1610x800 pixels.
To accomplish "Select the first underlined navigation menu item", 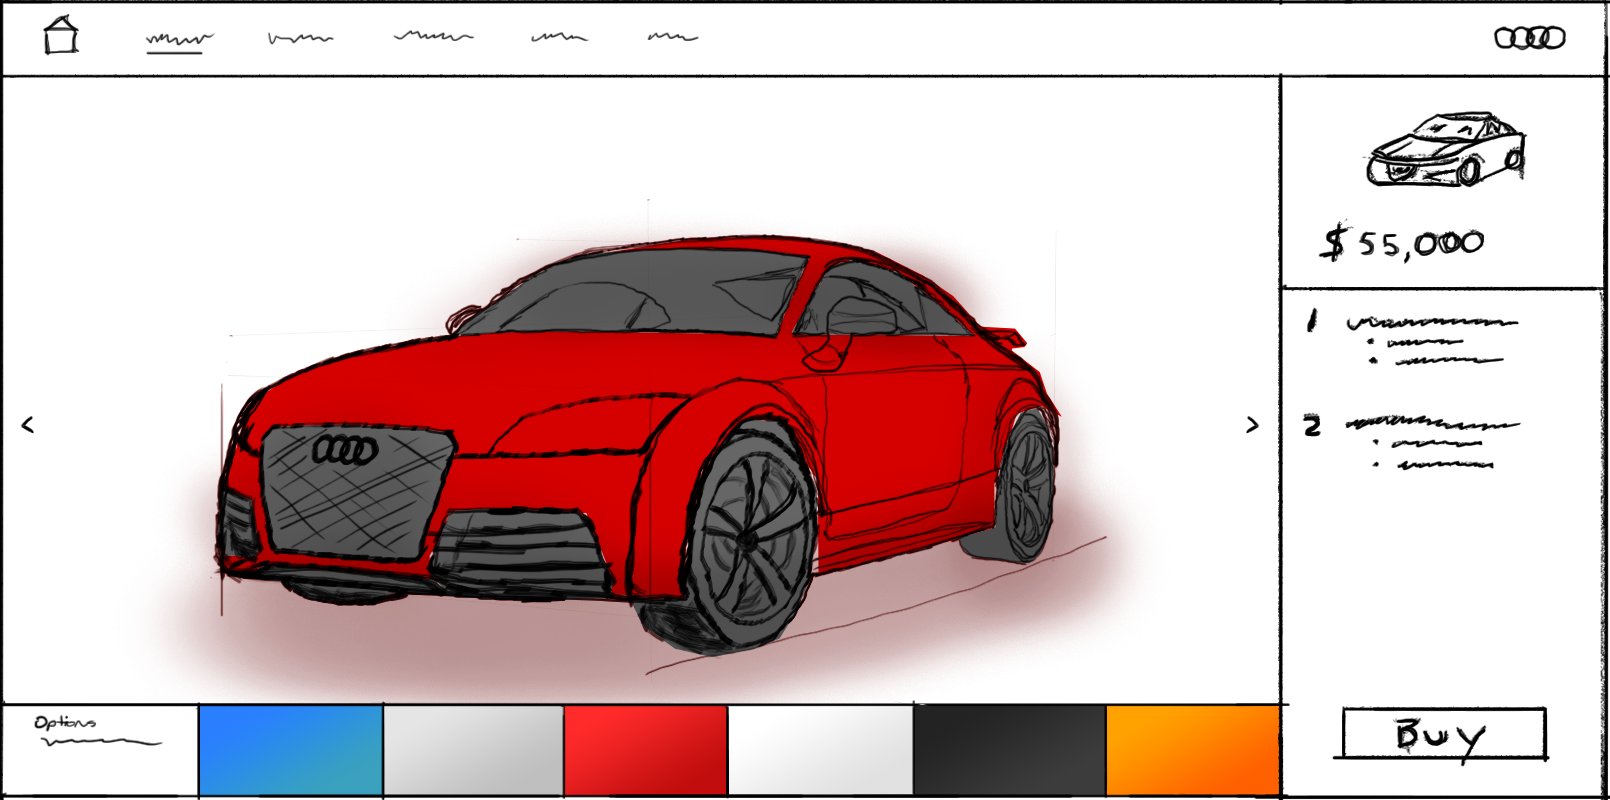I will coord(179,41).
